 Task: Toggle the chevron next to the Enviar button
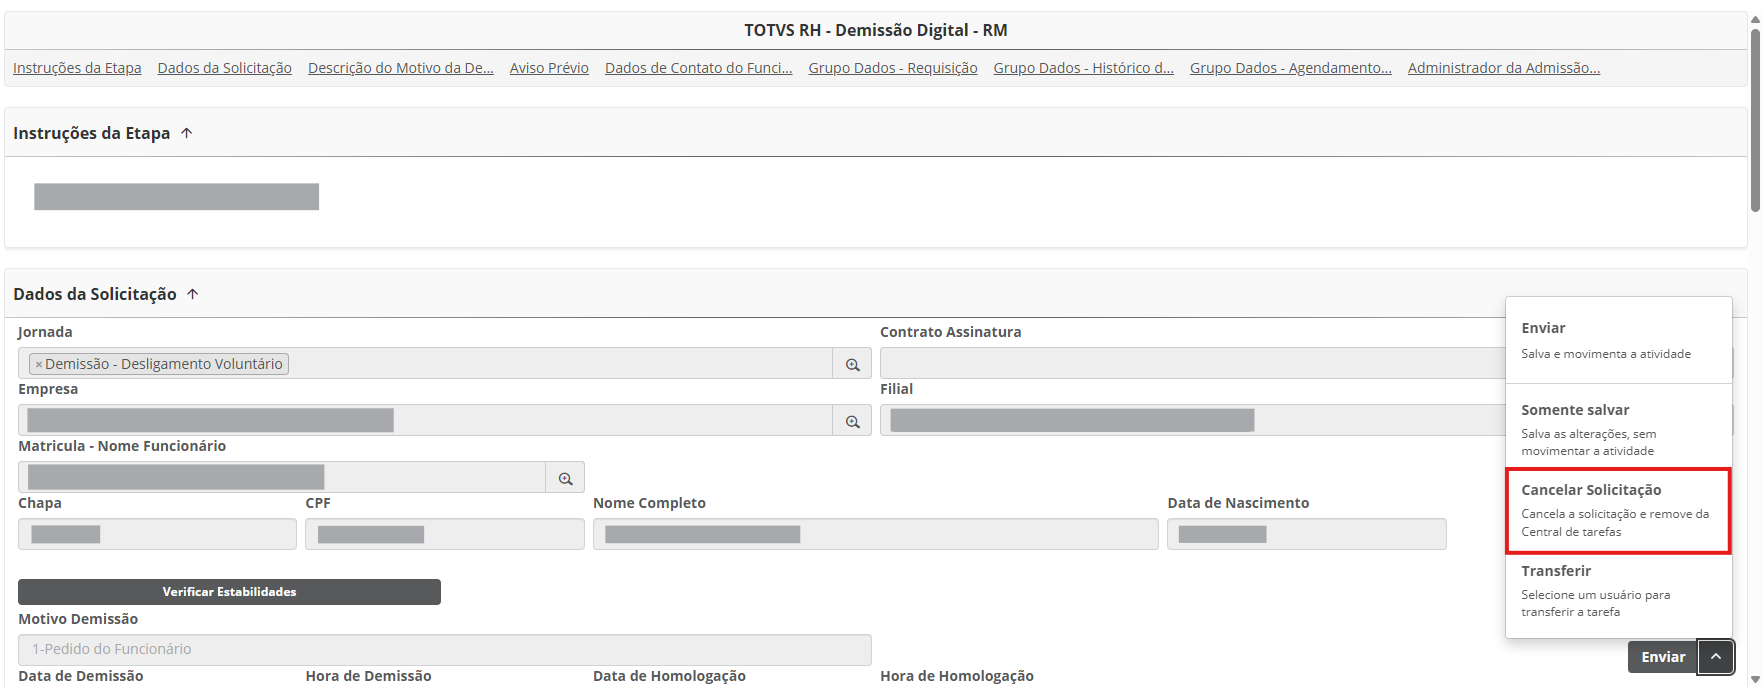1715,657
